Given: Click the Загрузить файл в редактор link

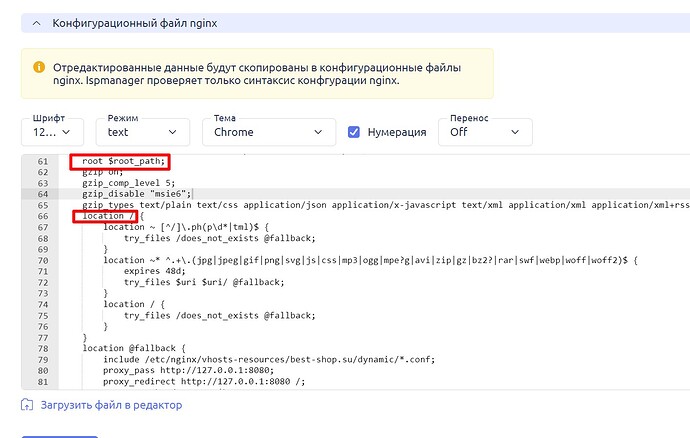Looking at the screenshot, I should click(x=111, y=405).
